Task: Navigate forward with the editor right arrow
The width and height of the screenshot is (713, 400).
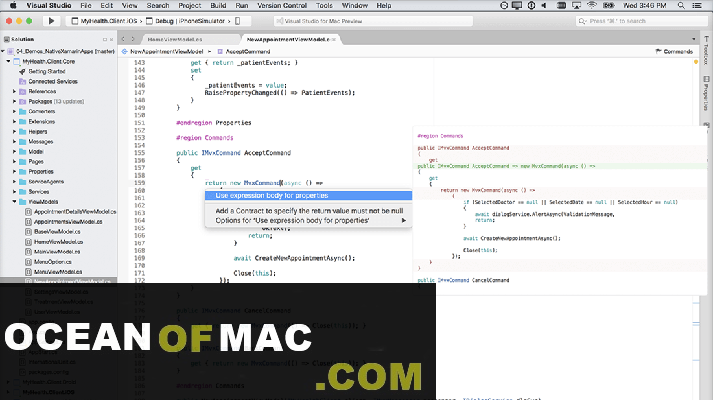Action: click(x=133, y=39)
